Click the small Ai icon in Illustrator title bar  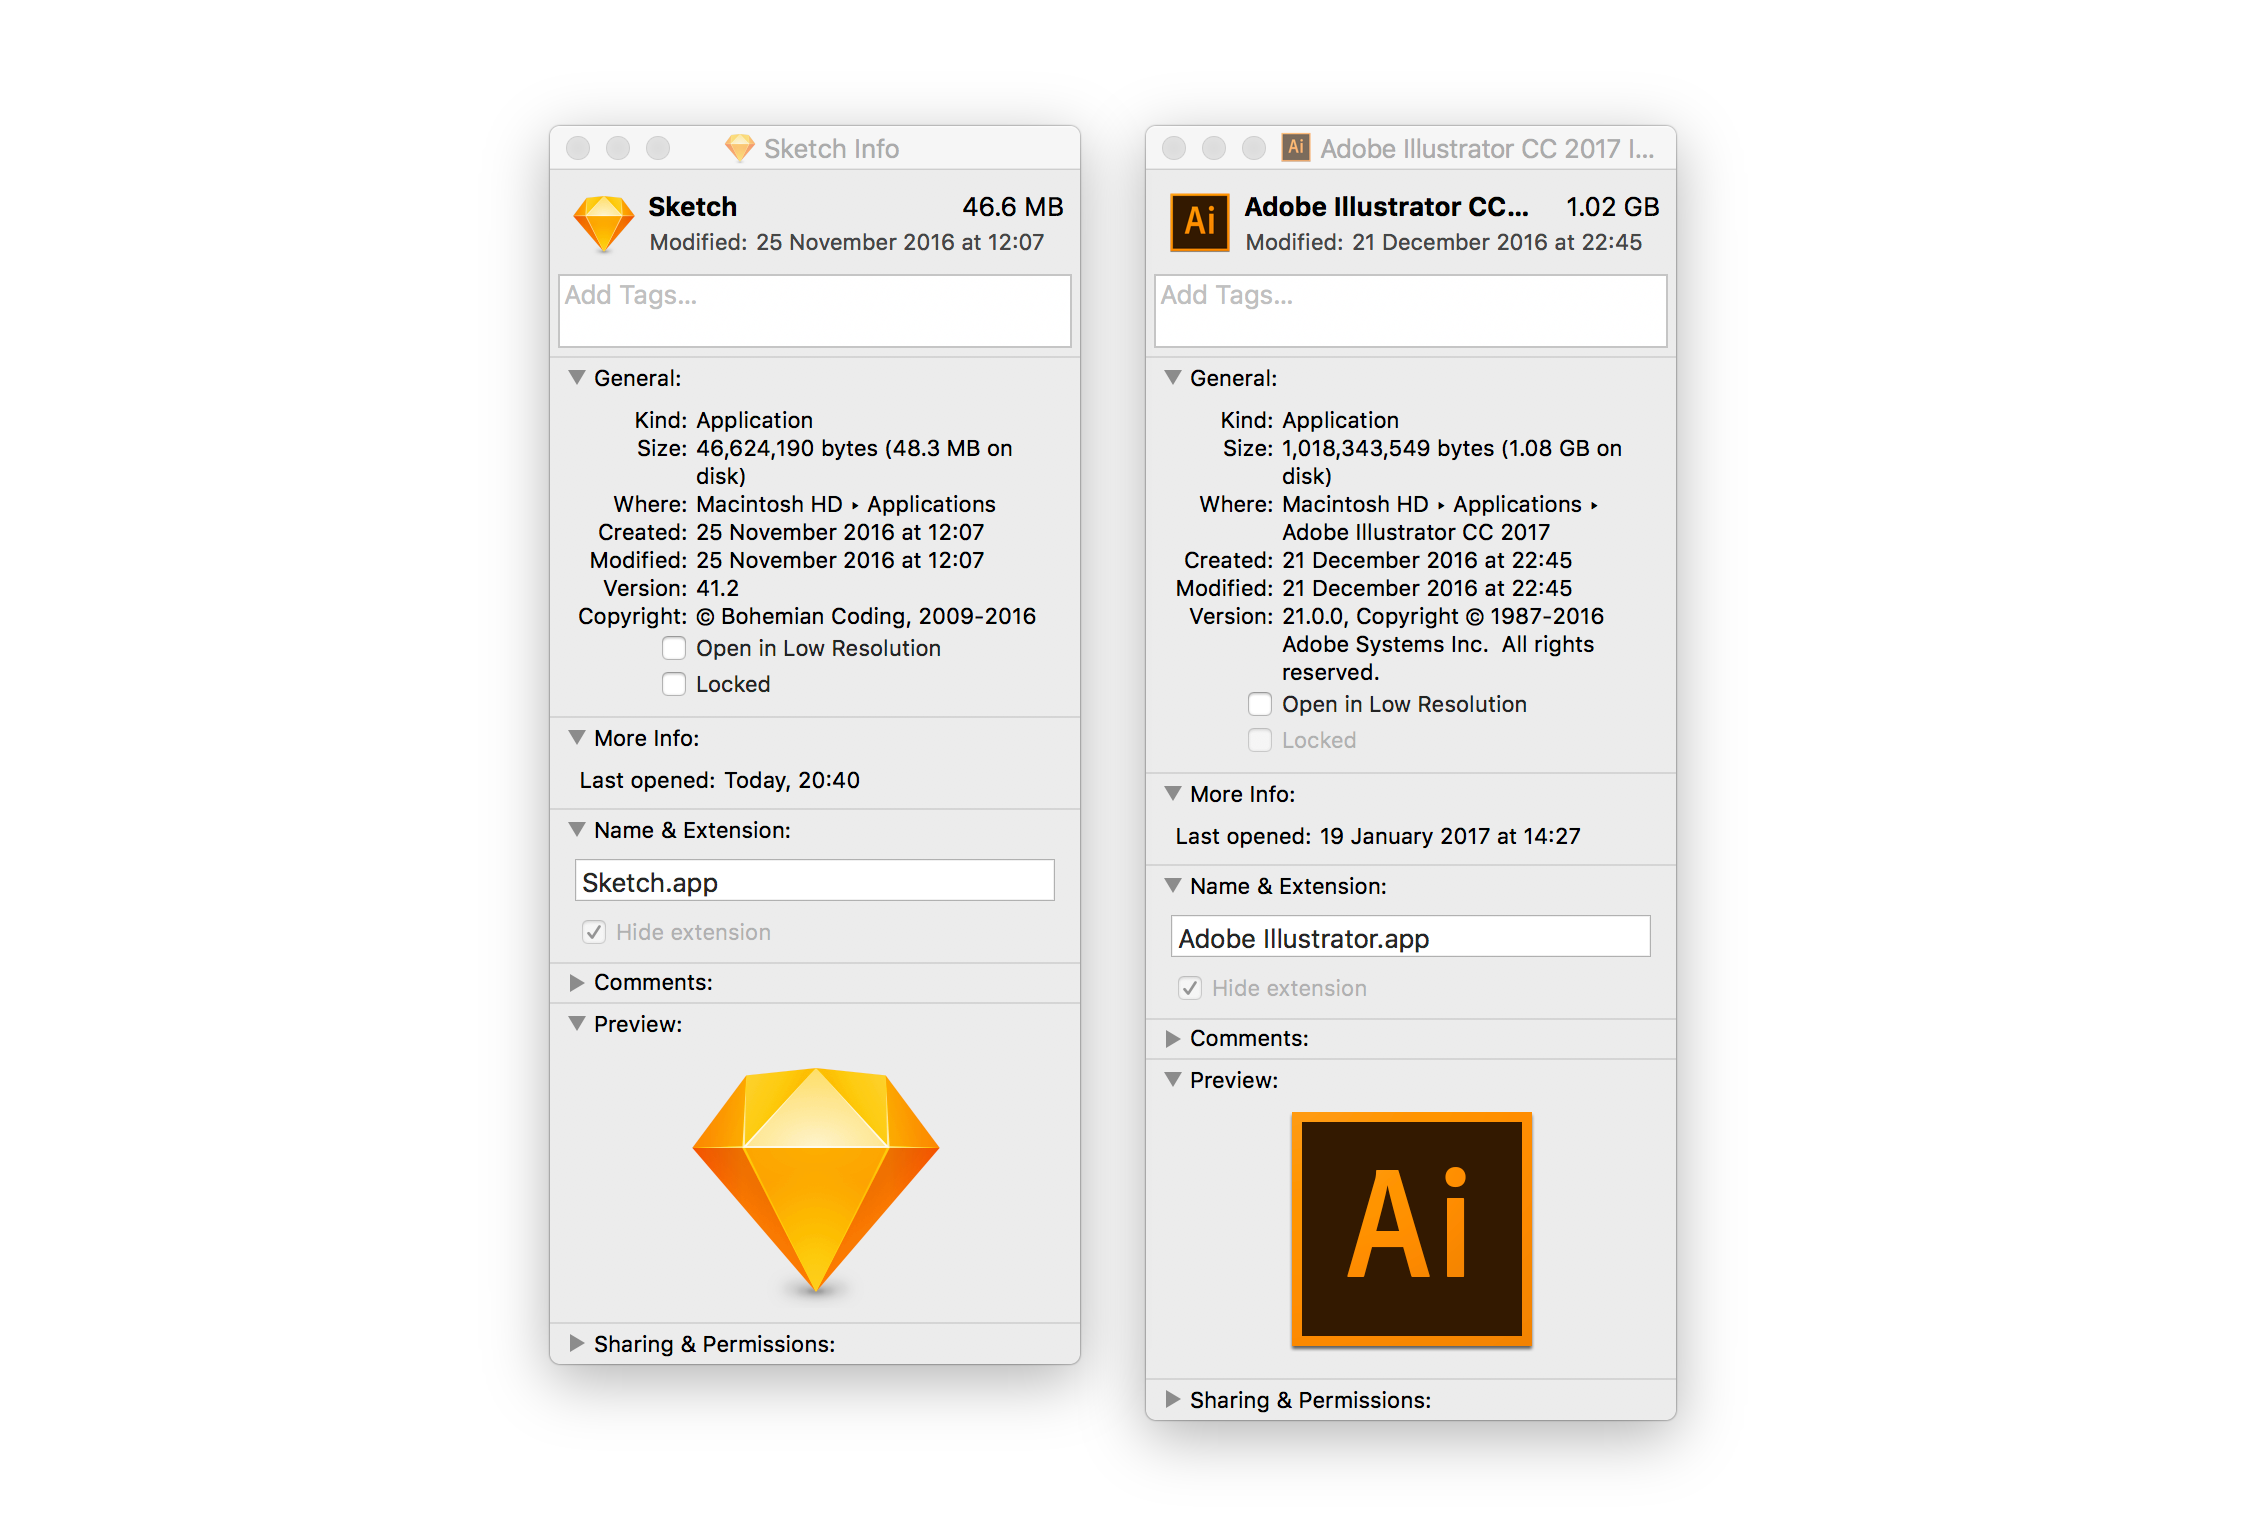pos(1296,147)
